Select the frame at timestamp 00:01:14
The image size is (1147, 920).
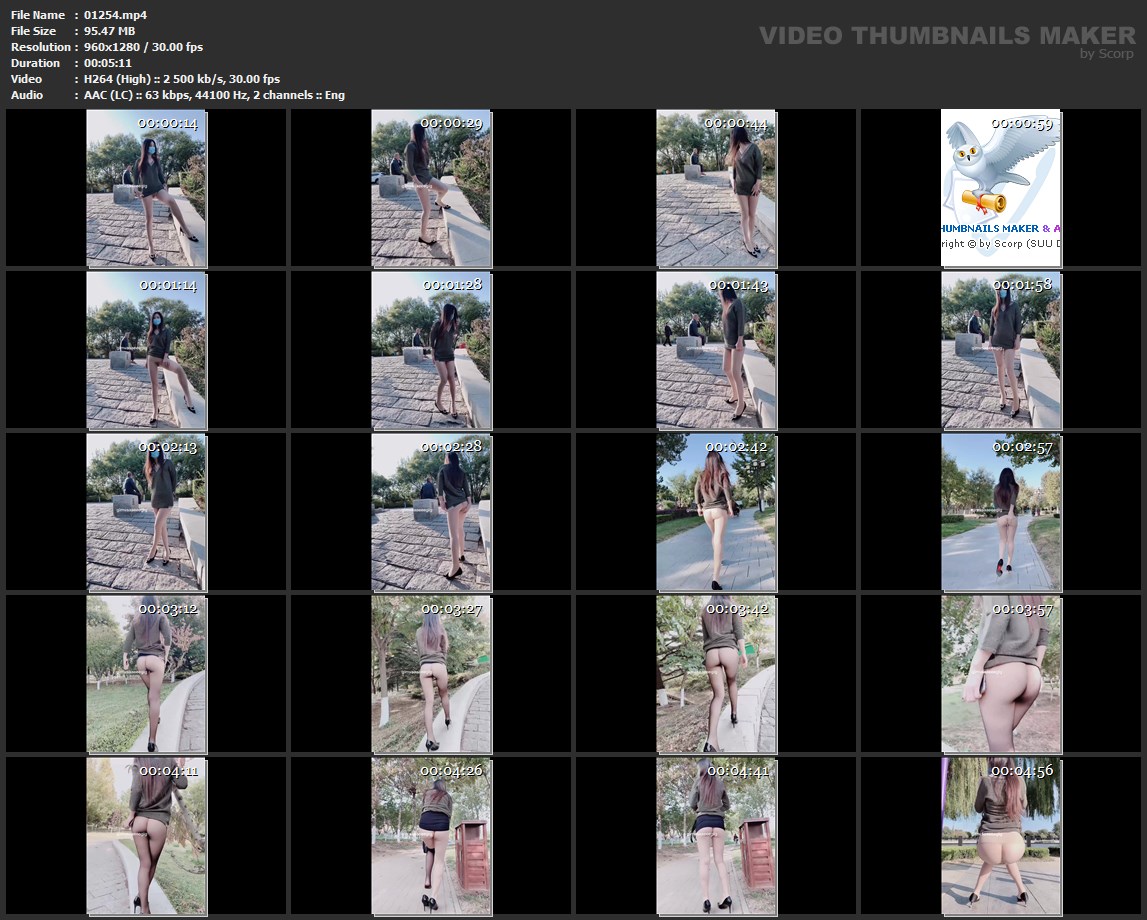(x=146, y=350)
